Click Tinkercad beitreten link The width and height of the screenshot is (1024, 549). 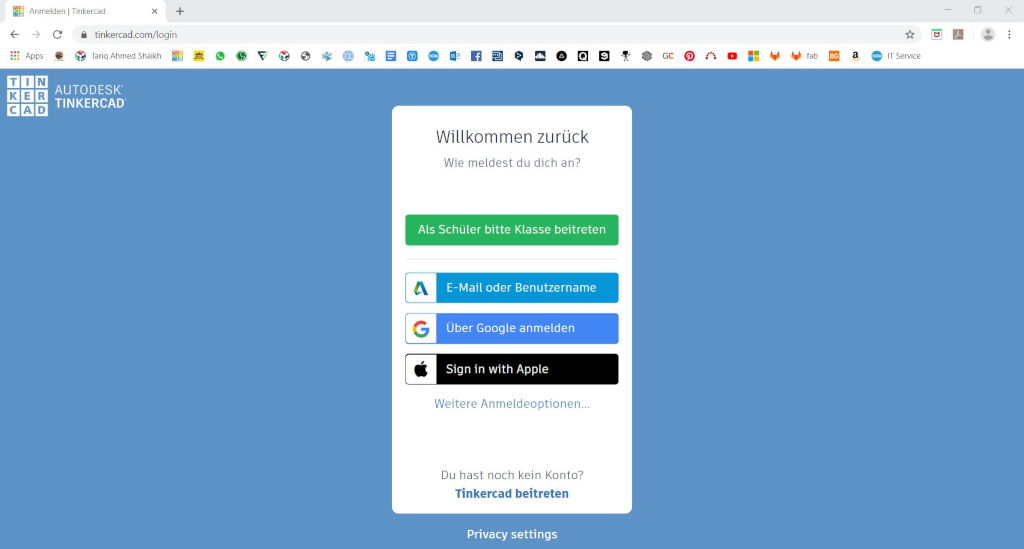[x=512, y=494]
